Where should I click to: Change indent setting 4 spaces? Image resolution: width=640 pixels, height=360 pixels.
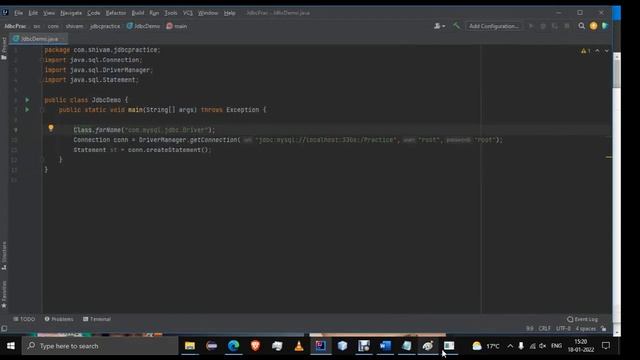coord(586,329)
